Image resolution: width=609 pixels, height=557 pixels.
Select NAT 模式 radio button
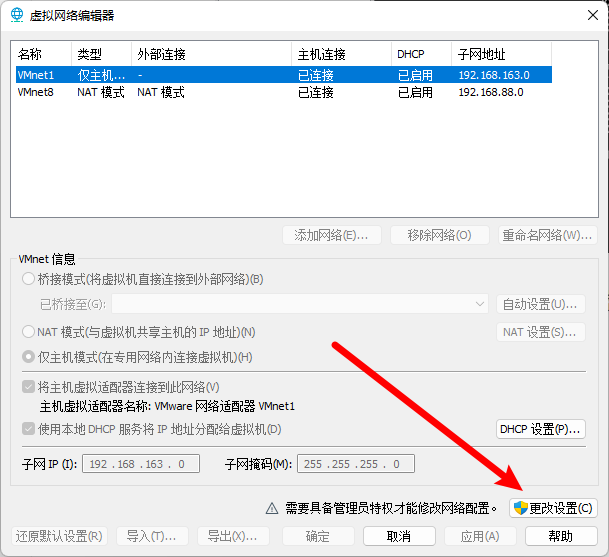pos(28,332)
